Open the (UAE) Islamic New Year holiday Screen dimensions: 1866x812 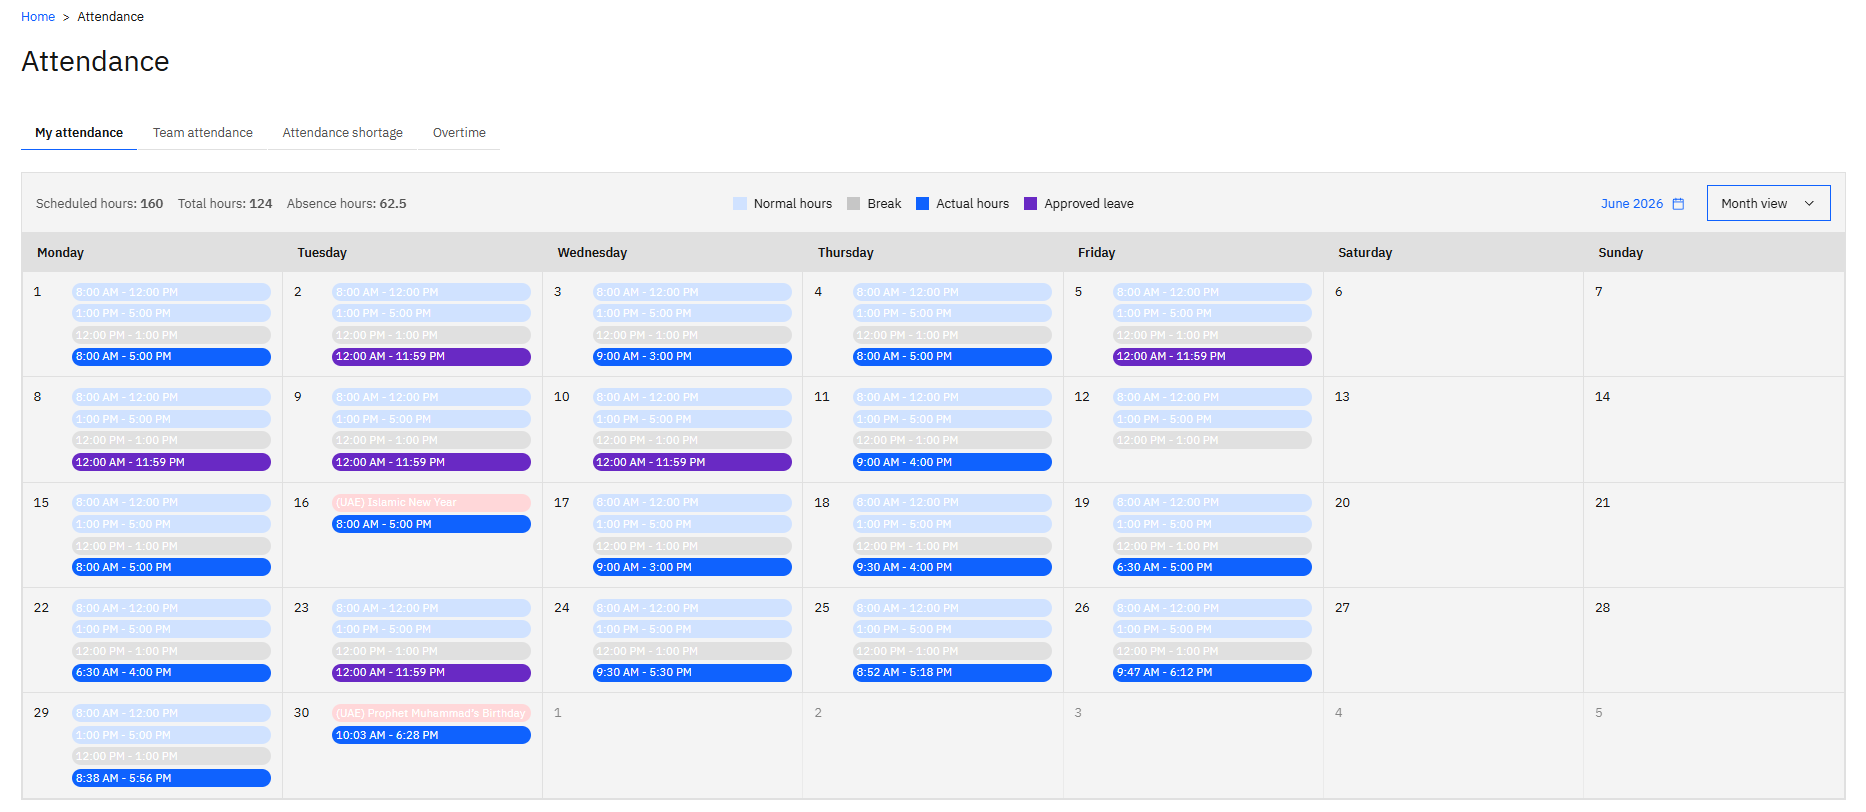coord(431,503)
